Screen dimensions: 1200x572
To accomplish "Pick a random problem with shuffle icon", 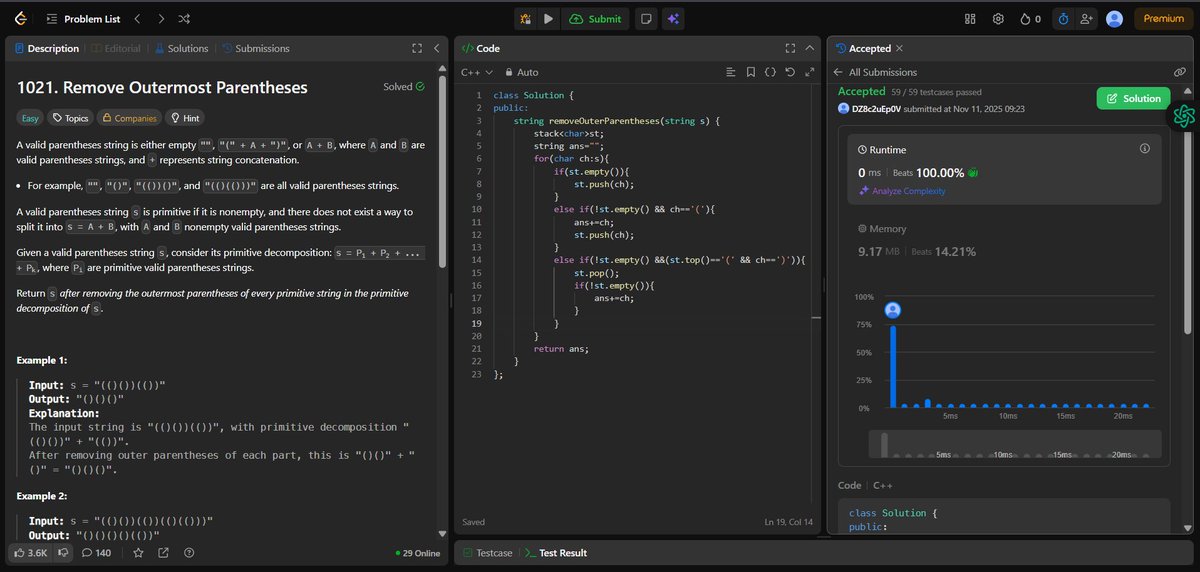I will point(186,18).
